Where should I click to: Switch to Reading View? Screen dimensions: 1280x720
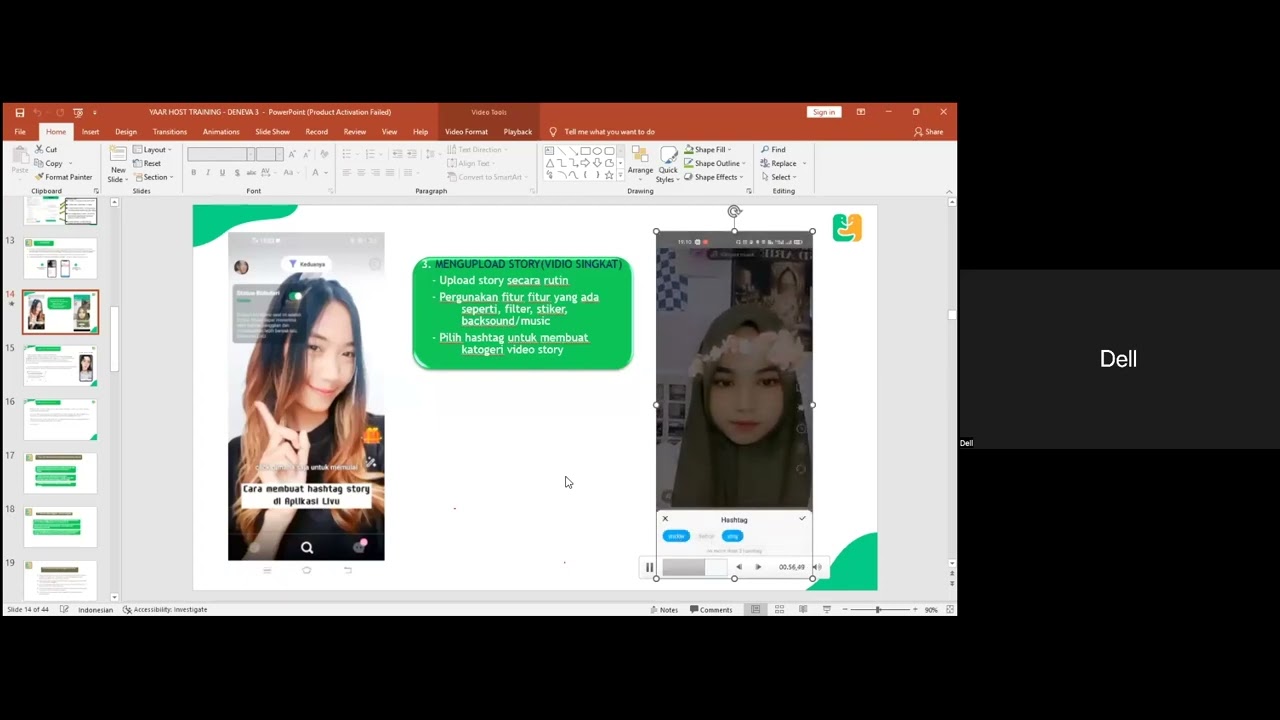click(803, 609)
